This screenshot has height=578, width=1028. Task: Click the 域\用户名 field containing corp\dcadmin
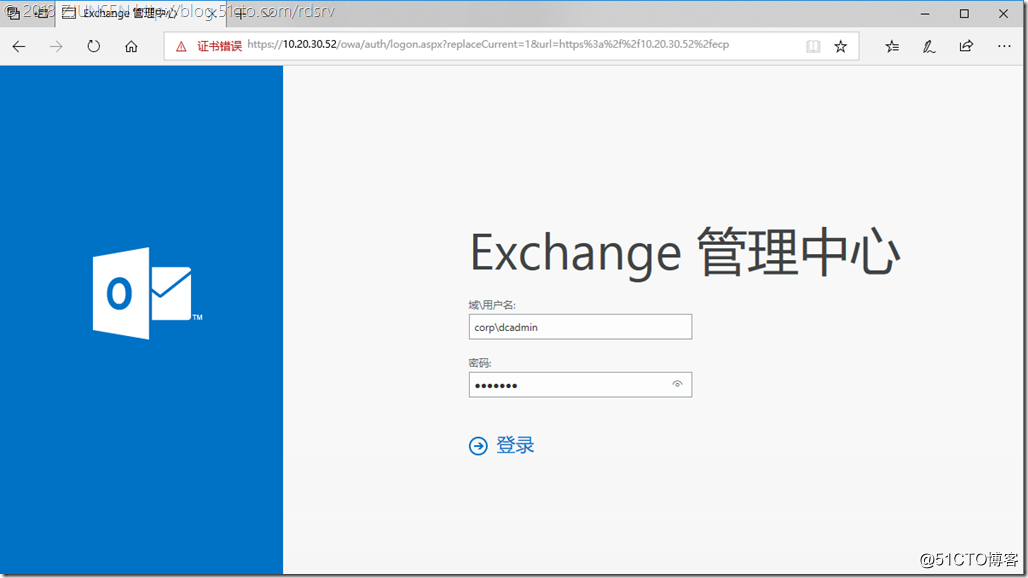tap(580, 327)
